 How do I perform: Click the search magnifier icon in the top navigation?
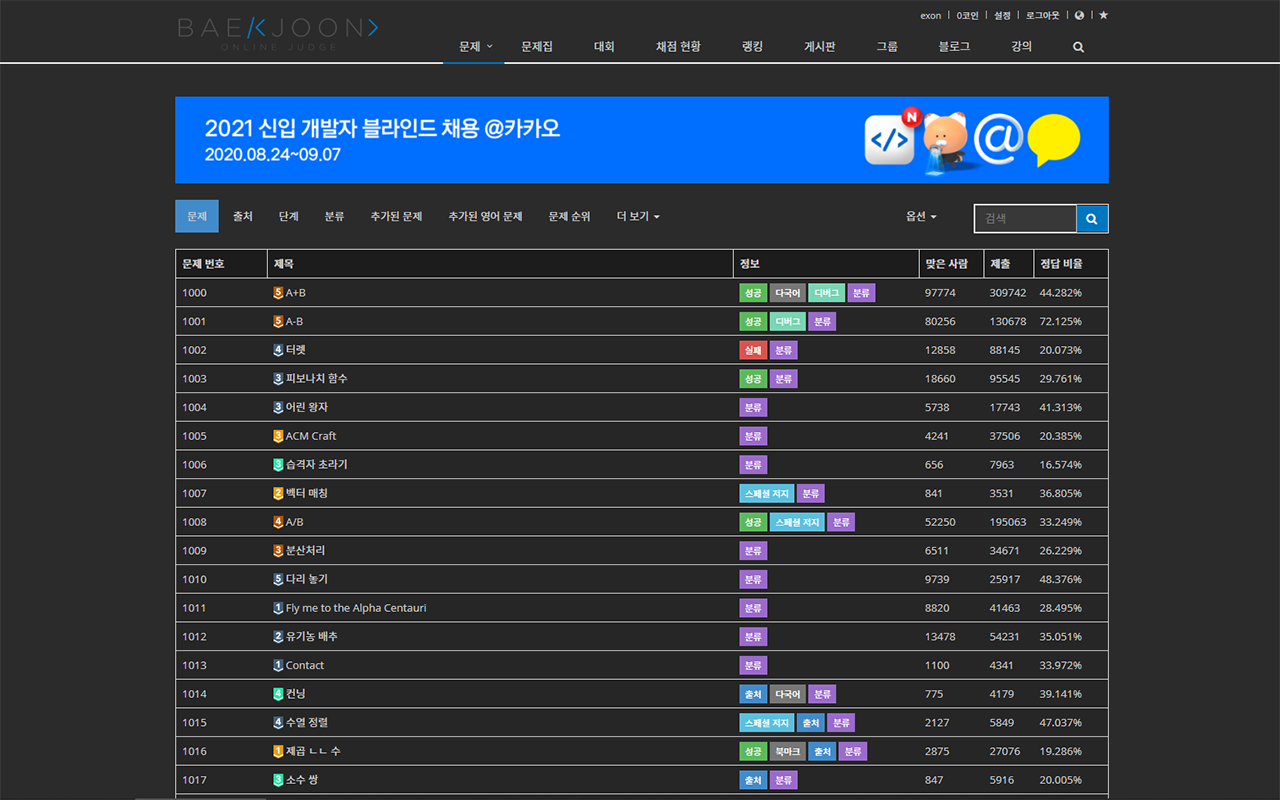1078,47
